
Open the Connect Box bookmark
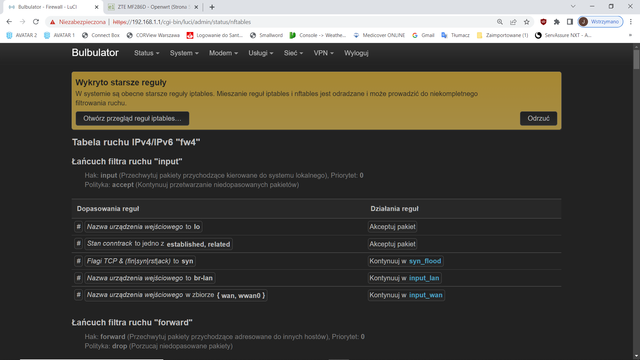click(x=101, y=36)
